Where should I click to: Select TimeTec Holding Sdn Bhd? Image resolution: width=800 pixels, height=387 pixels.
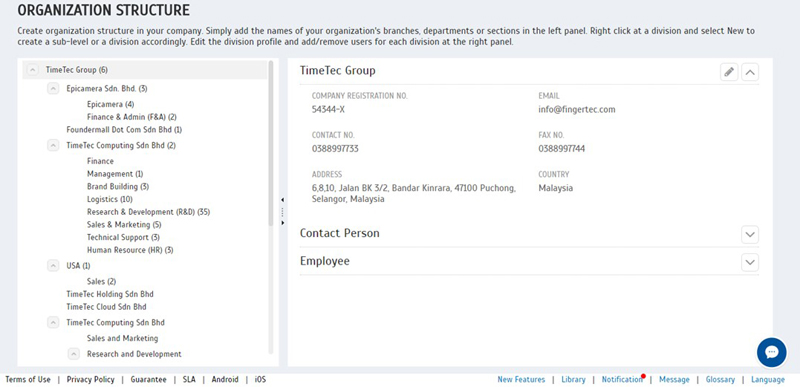coord(110,294)
